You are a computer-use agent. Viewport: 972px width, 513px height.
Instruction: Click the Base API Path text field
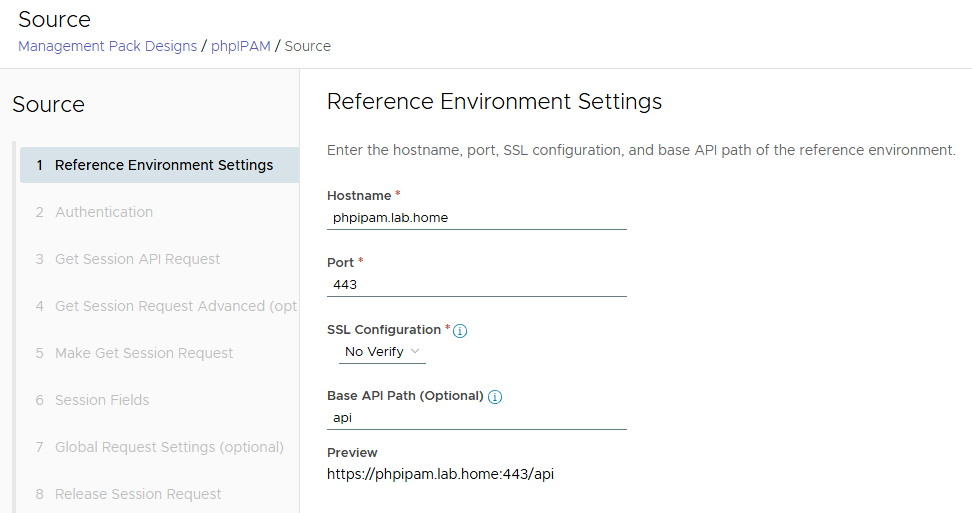476,417
